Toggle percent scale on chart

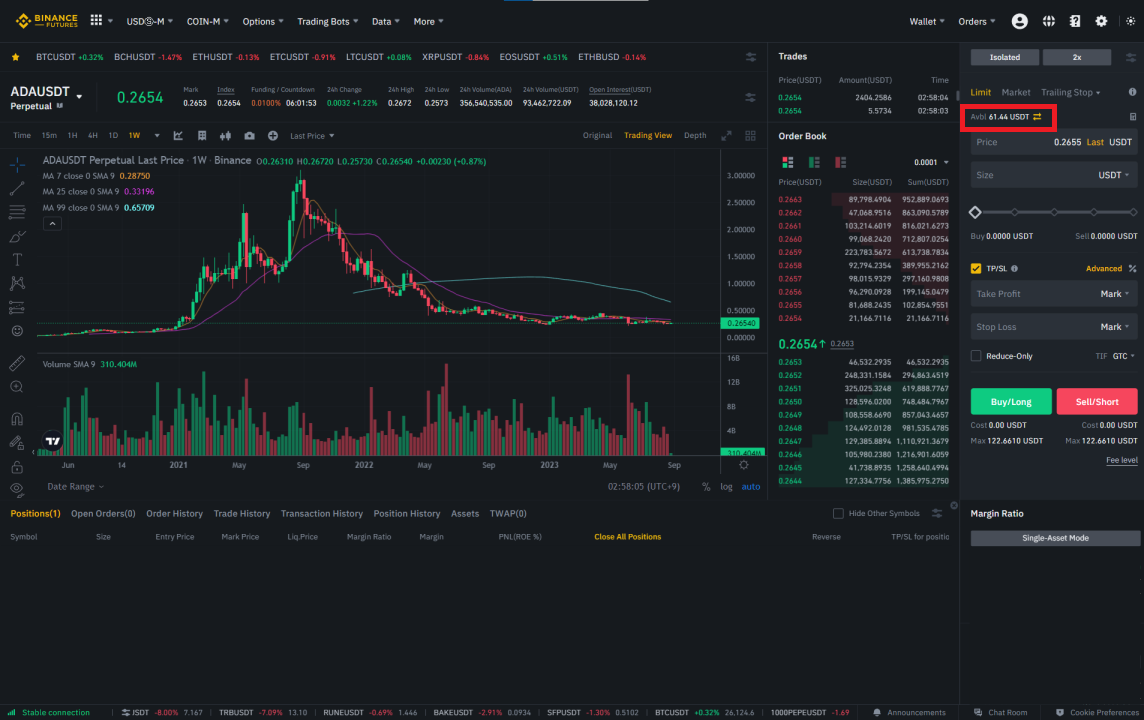coord(706,487)
